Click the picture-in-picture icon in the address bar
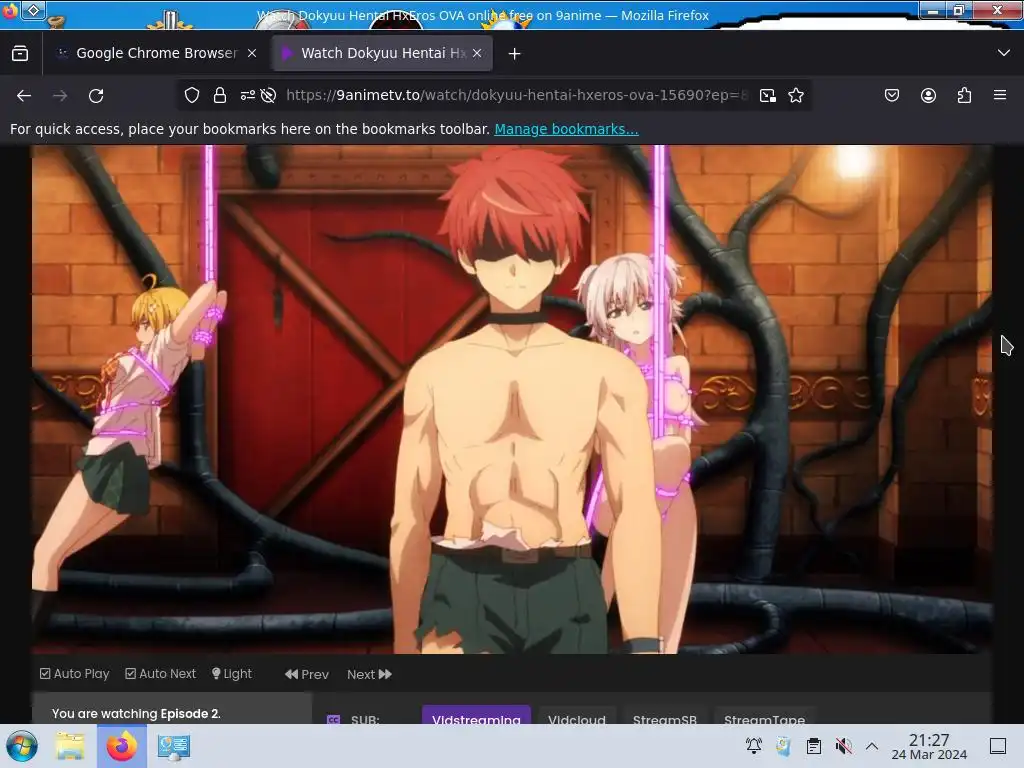Viewport: 1024px width, 768px height. (768, 95)
